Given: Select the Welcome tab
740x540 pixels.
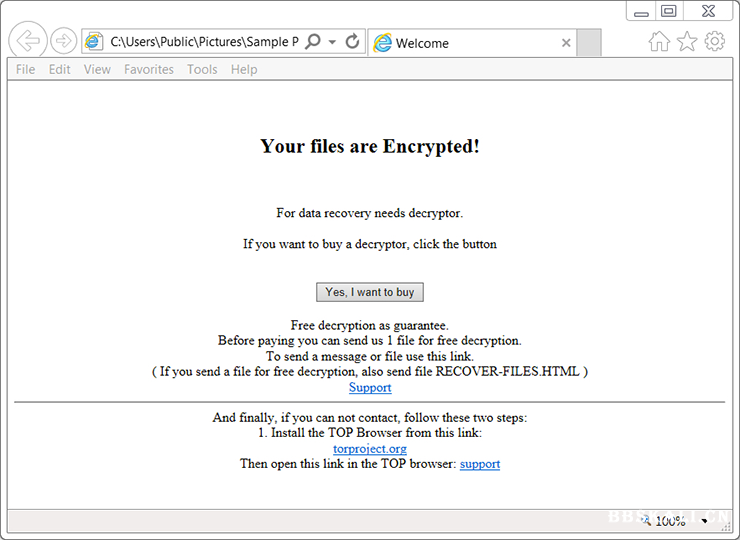Looking at the screenshot, I should 472,43.
